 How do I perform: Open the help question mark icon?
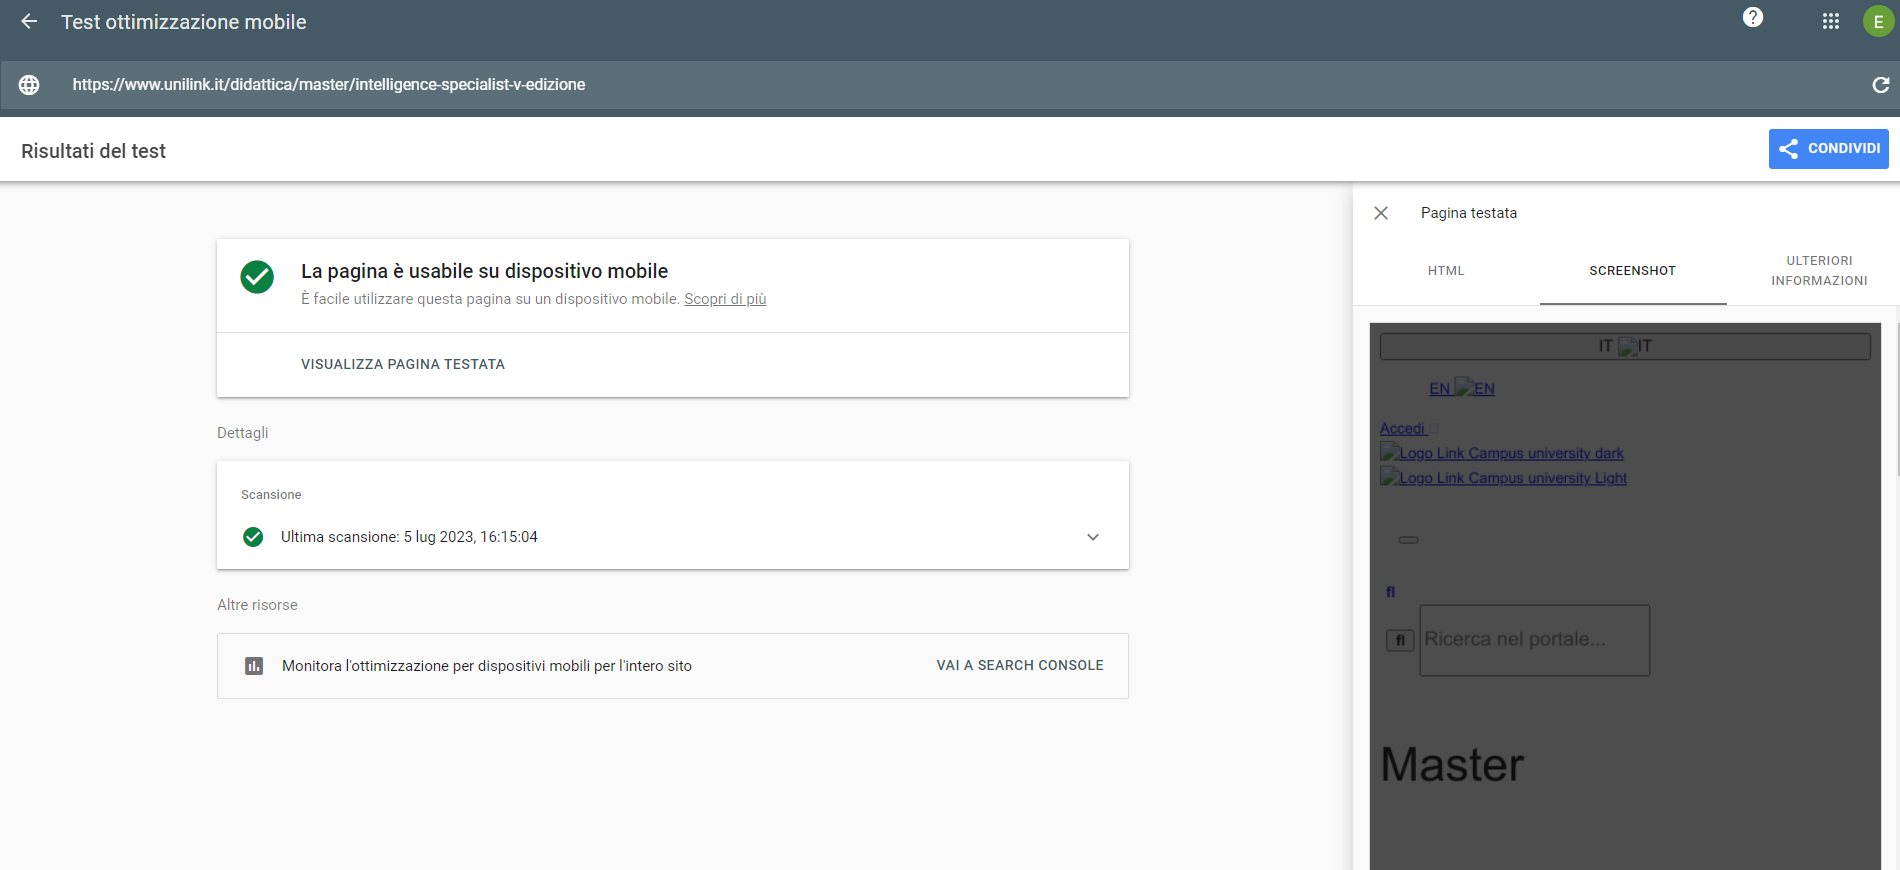point(1753,17)
